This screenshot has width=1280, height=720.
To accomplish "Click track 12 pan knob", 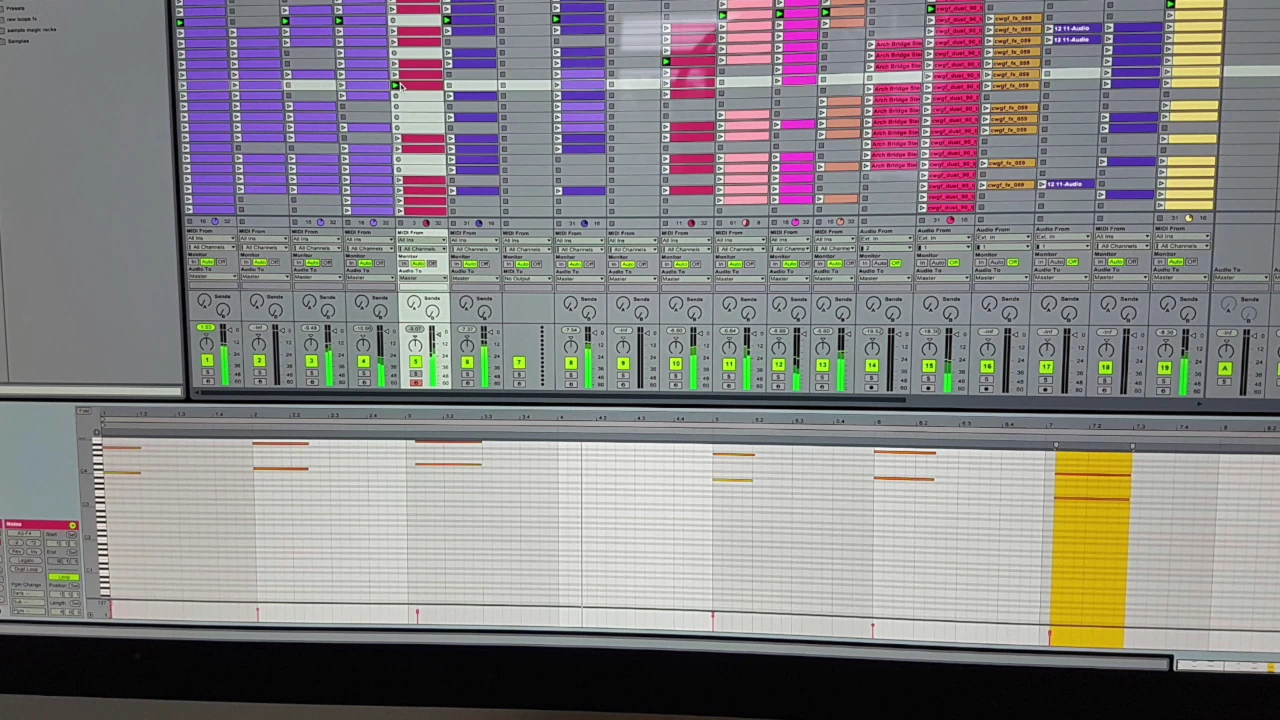I will (778, 347).
